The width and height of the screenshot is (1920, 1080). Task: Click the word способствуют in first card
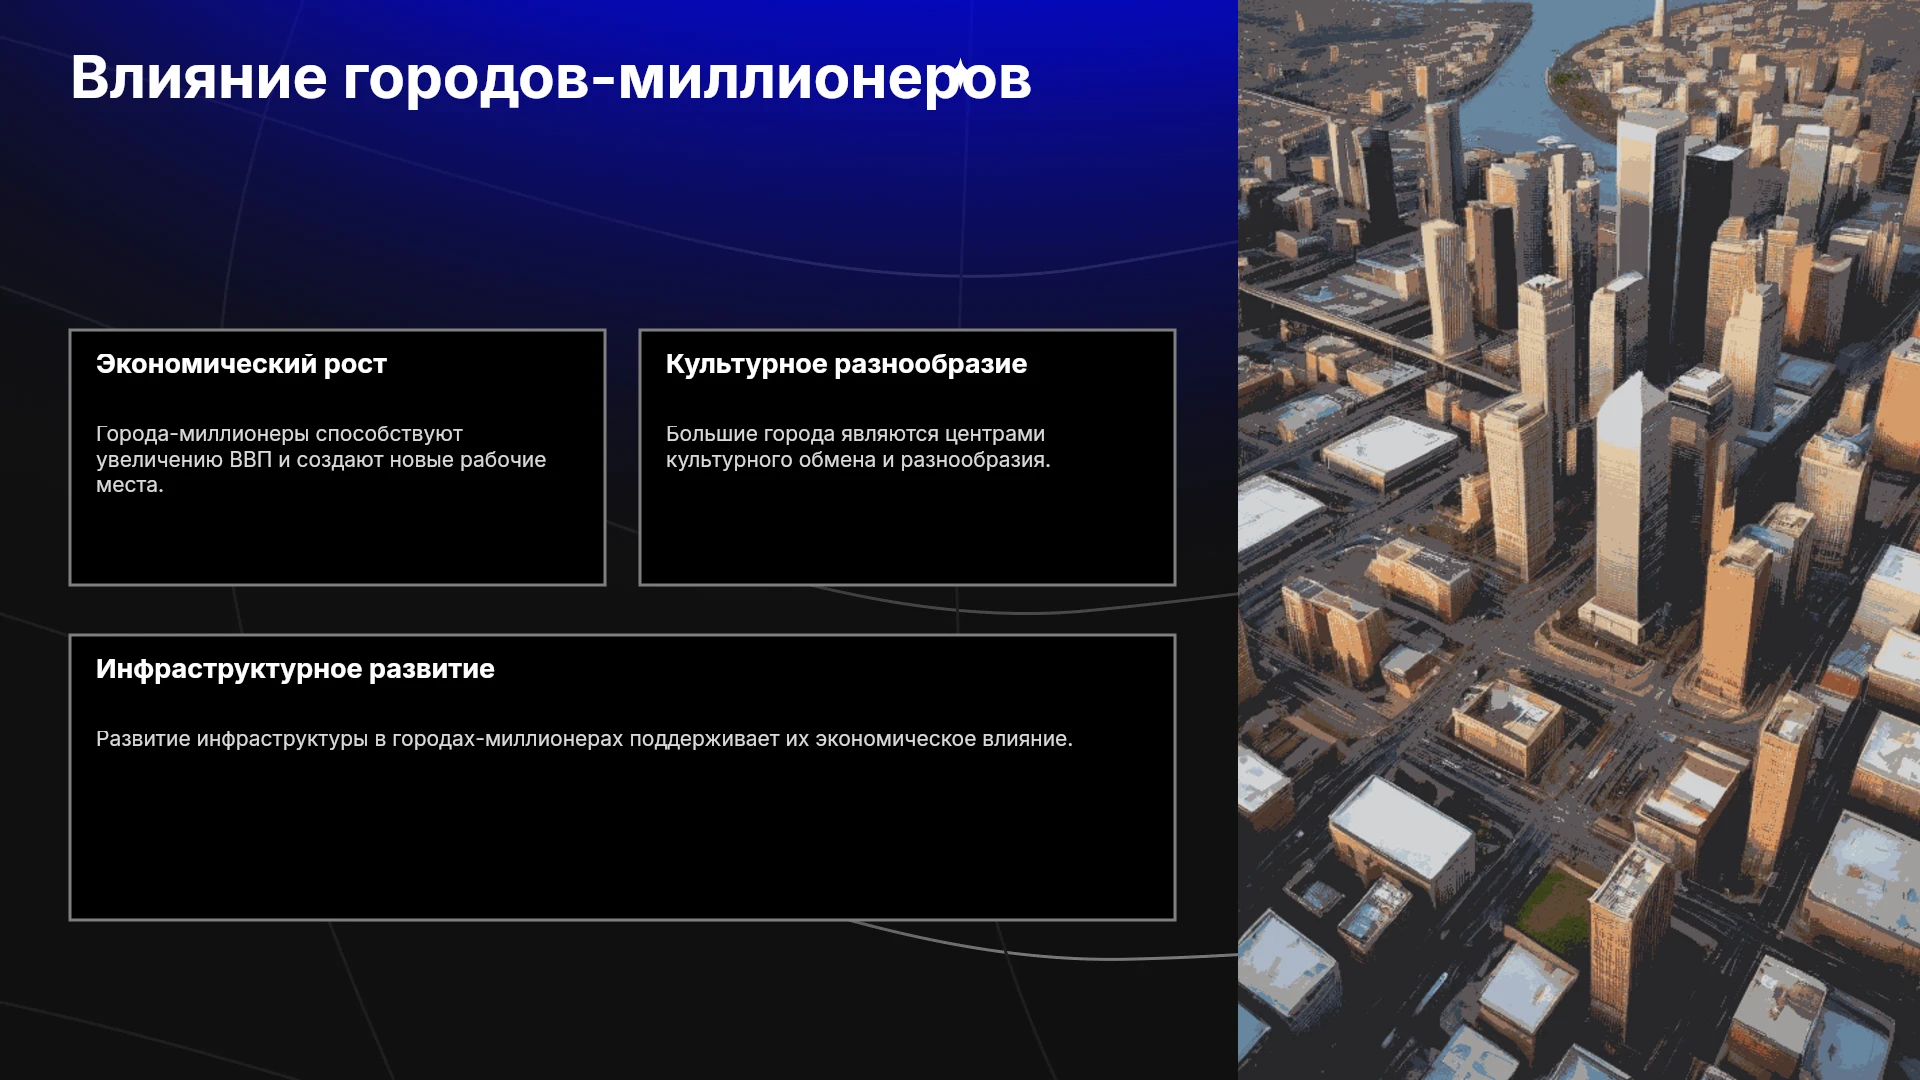[x=389, y=435]
